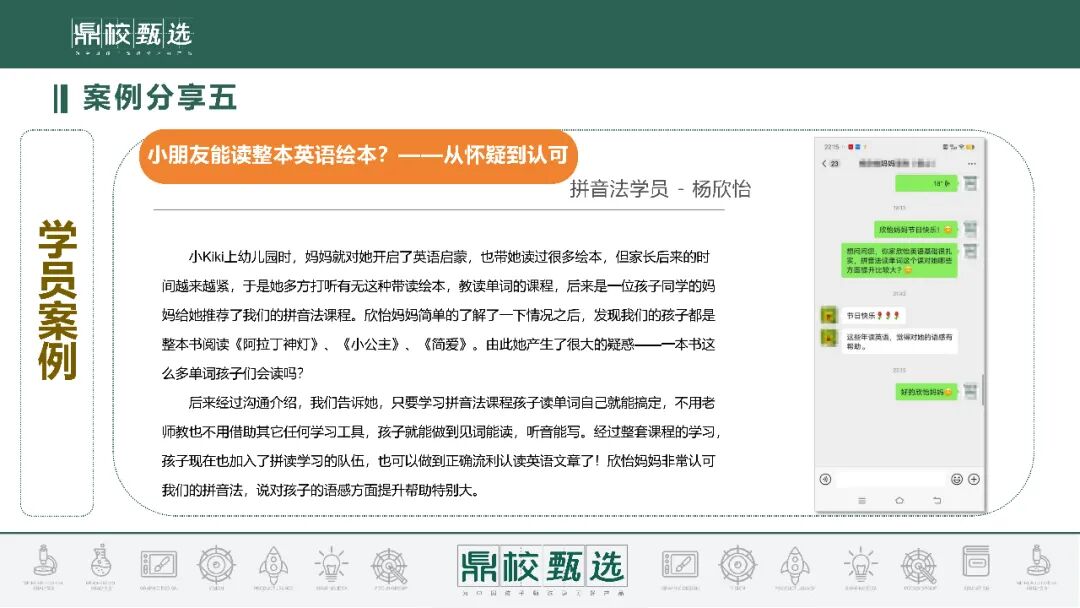Click the 案例分享五 slide title
Image resolution: width=1080 pixels, height=608 pixels.
tap(160, 98)
